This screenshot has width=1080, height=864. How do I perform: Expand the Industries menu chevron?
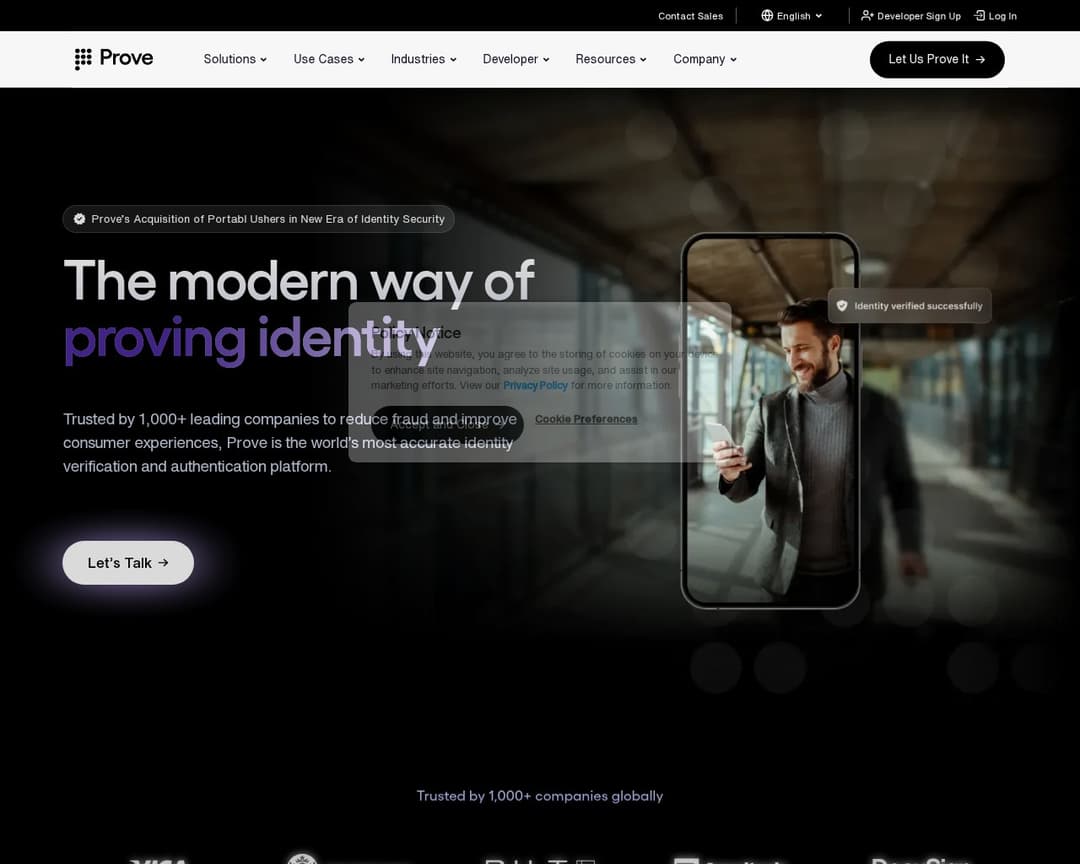click(453, 60)
